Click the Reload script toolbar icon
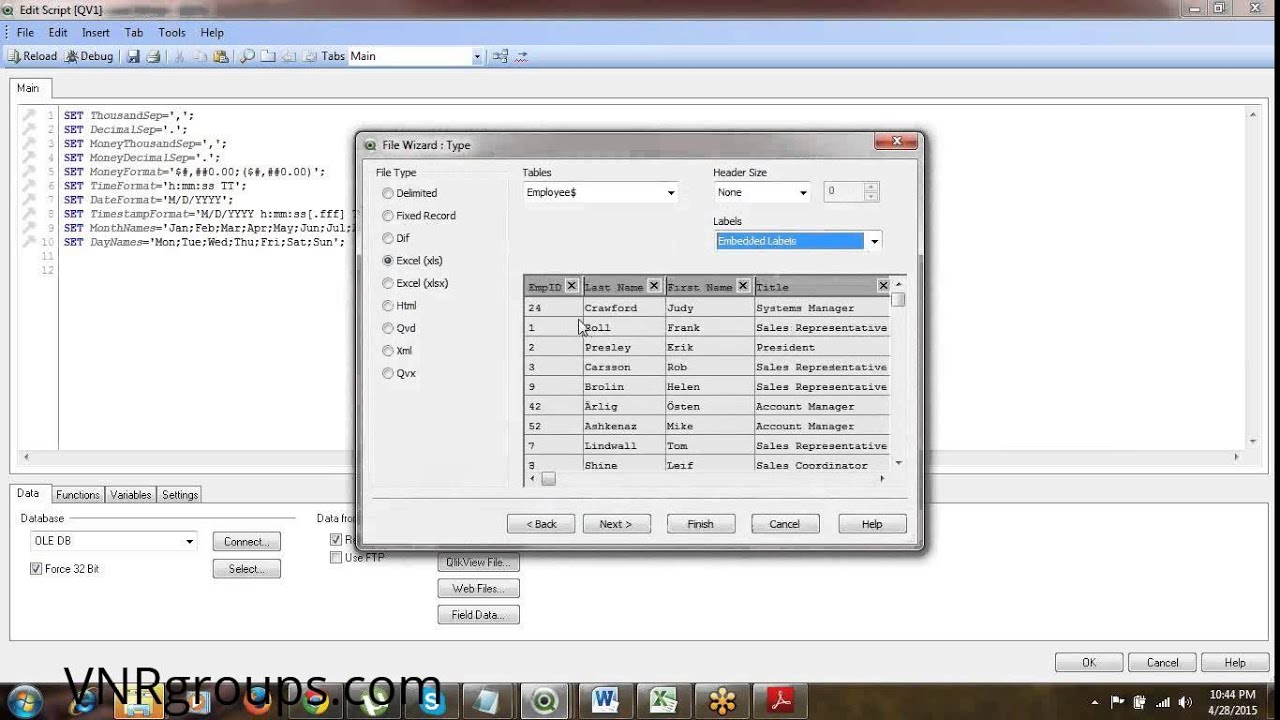This screenshot has width=1280, height=720. (x=33, y=56)
